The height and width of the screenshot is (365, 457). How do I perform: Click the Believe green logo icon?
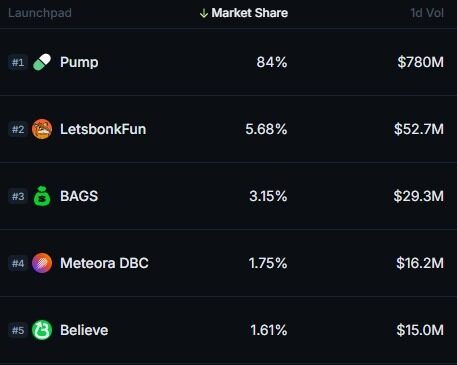point(42,330)
